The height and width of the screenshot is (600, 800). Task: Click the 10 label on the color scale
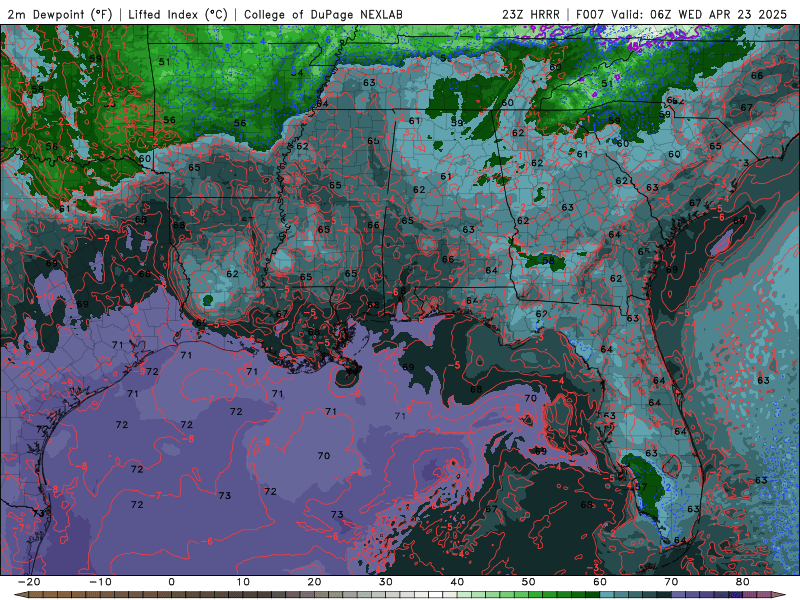click(x=243, y=582)
